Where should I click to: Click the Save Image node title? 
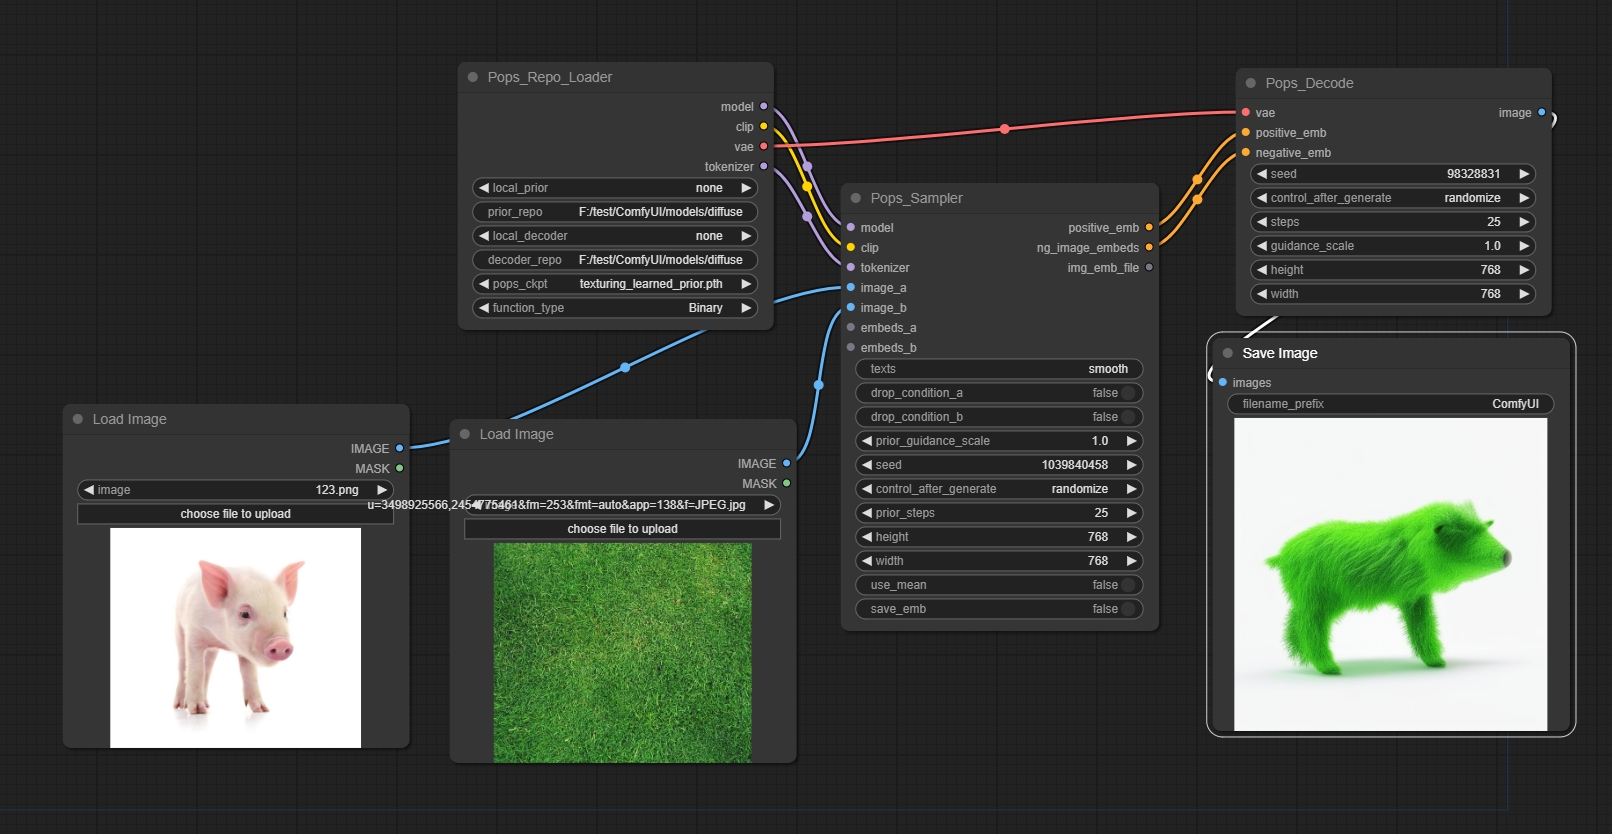tap(1280, 353)
